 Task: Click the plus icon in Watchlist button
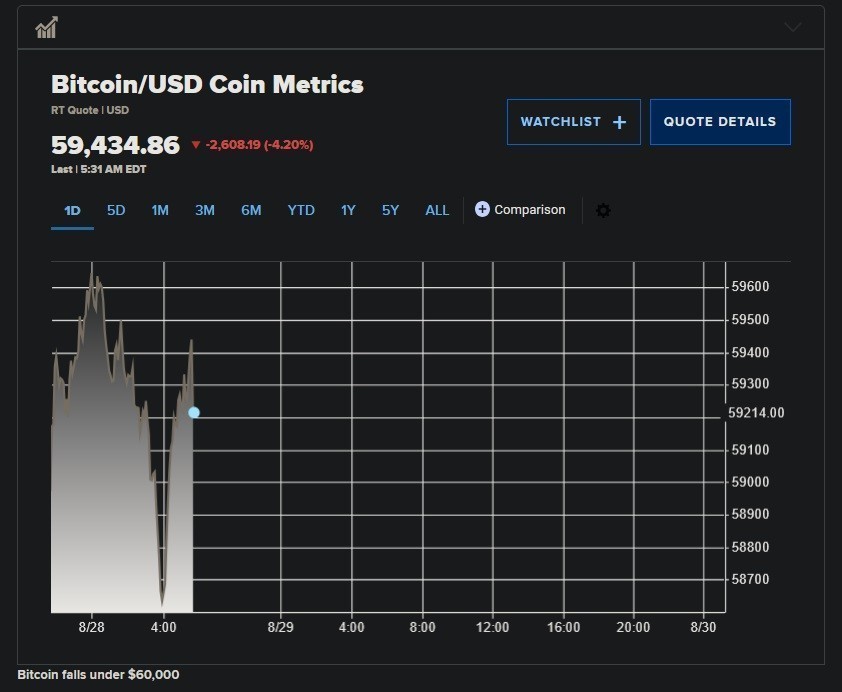(619, 122)
